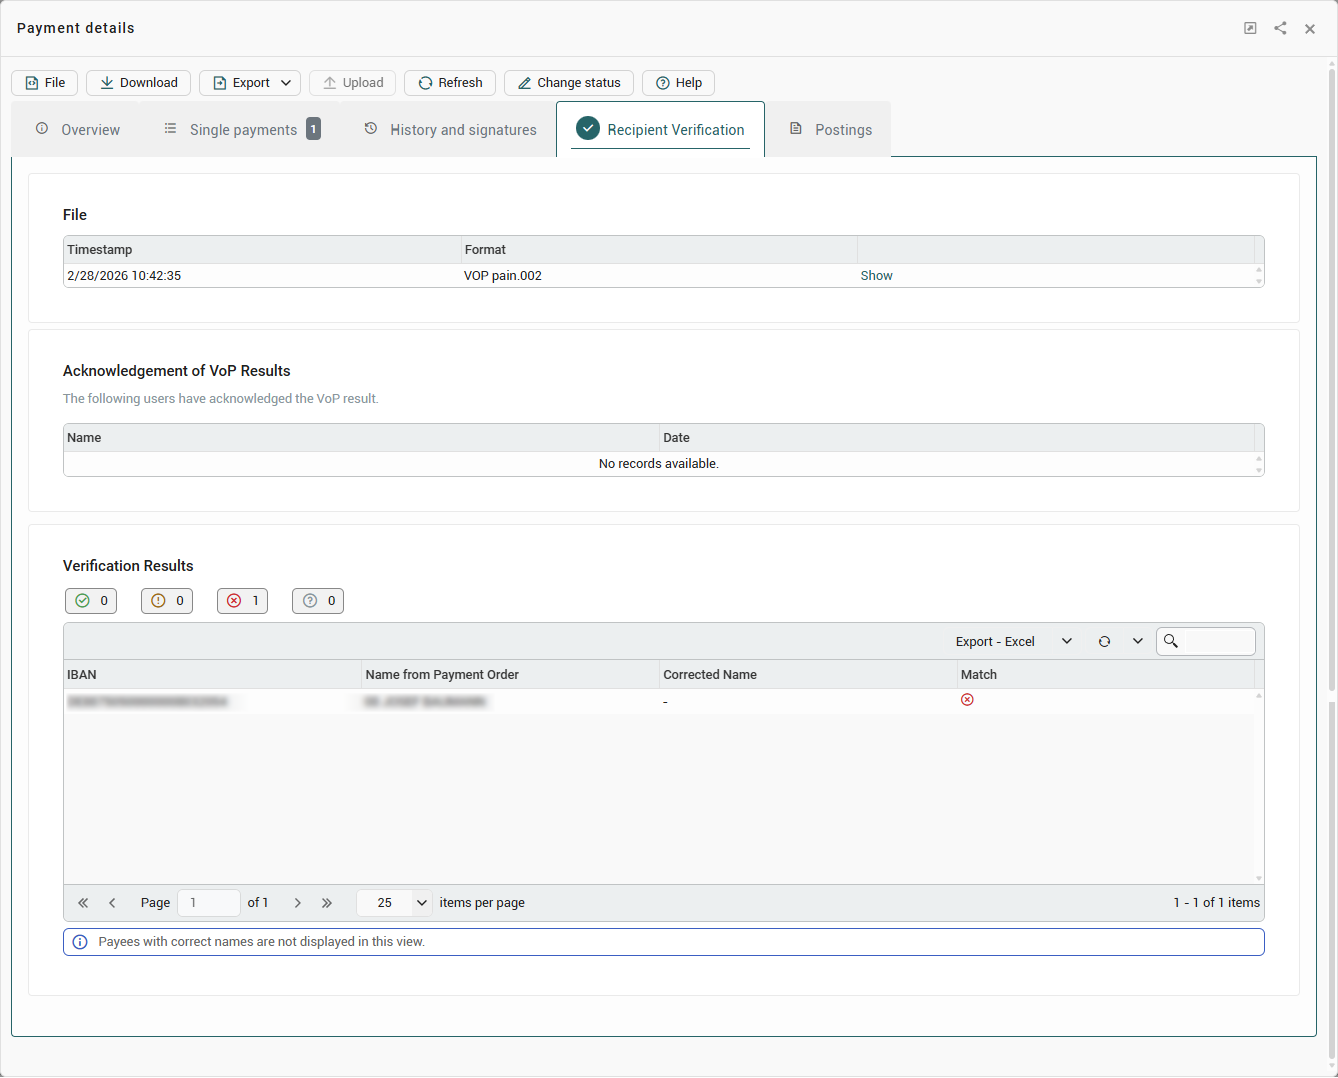Click the info icon in payees notice
The image size is (1338, 1078).
(x=80, y=942)
